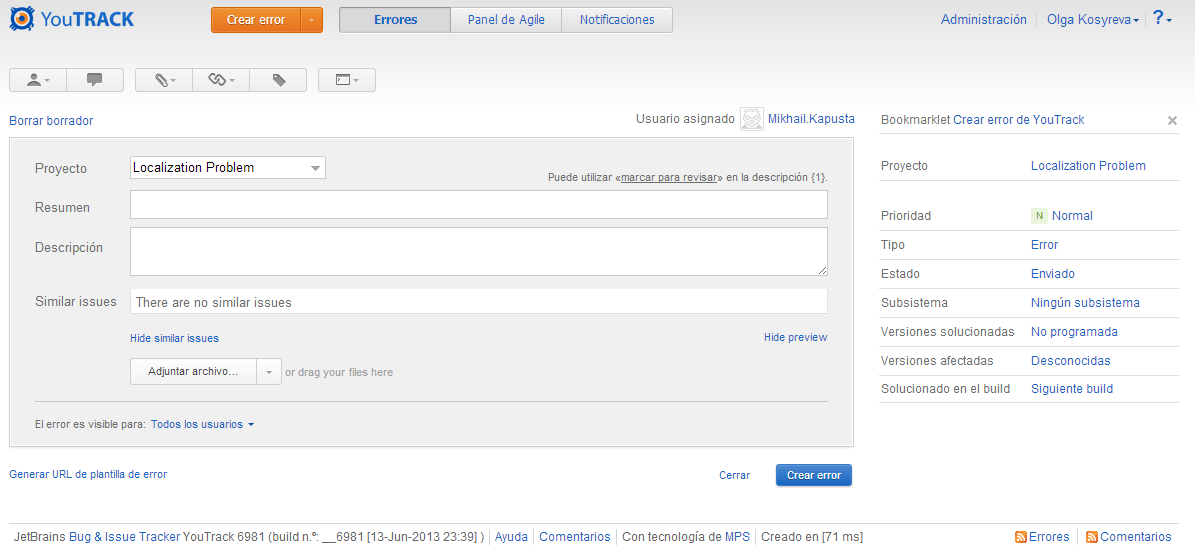Screen dimensions: 1195x558
Task: Click orange Crear error button at top
Action: [x=256, y=20]
